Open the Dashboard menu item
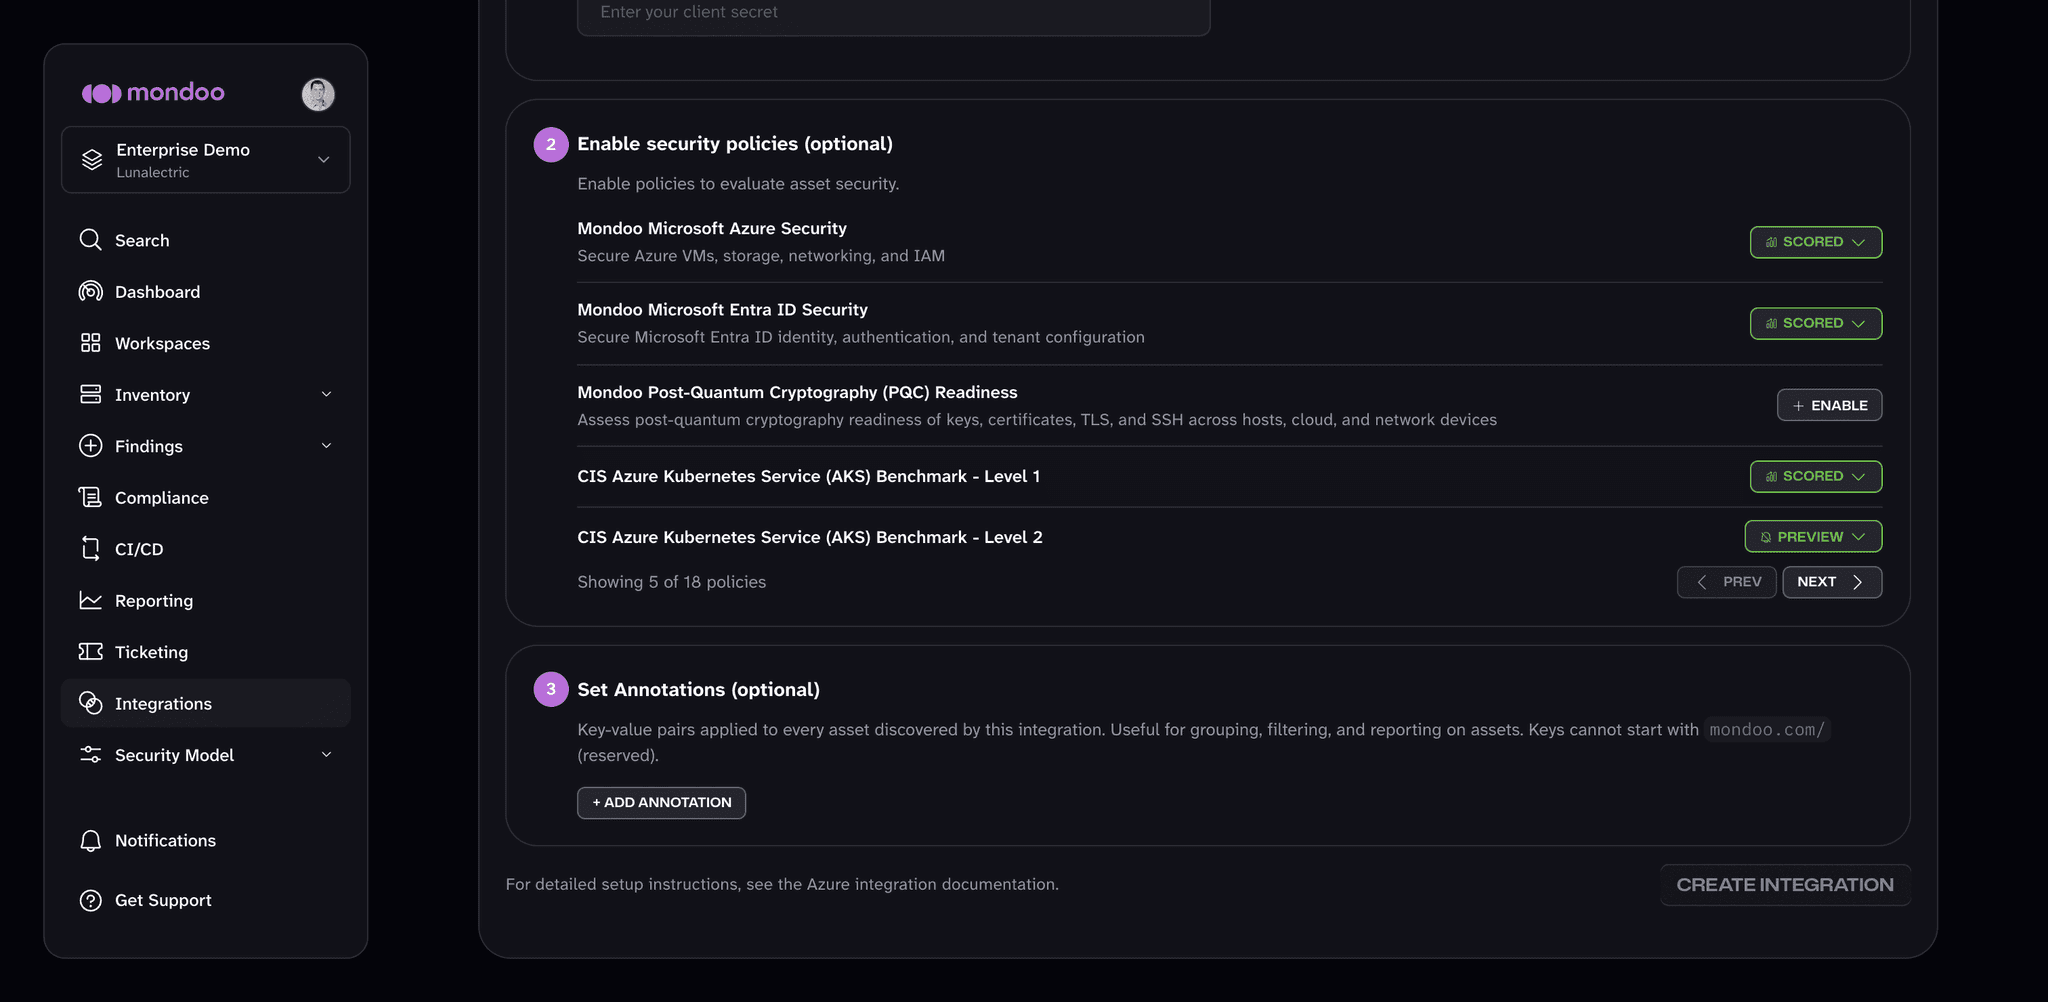 (206, 291)
